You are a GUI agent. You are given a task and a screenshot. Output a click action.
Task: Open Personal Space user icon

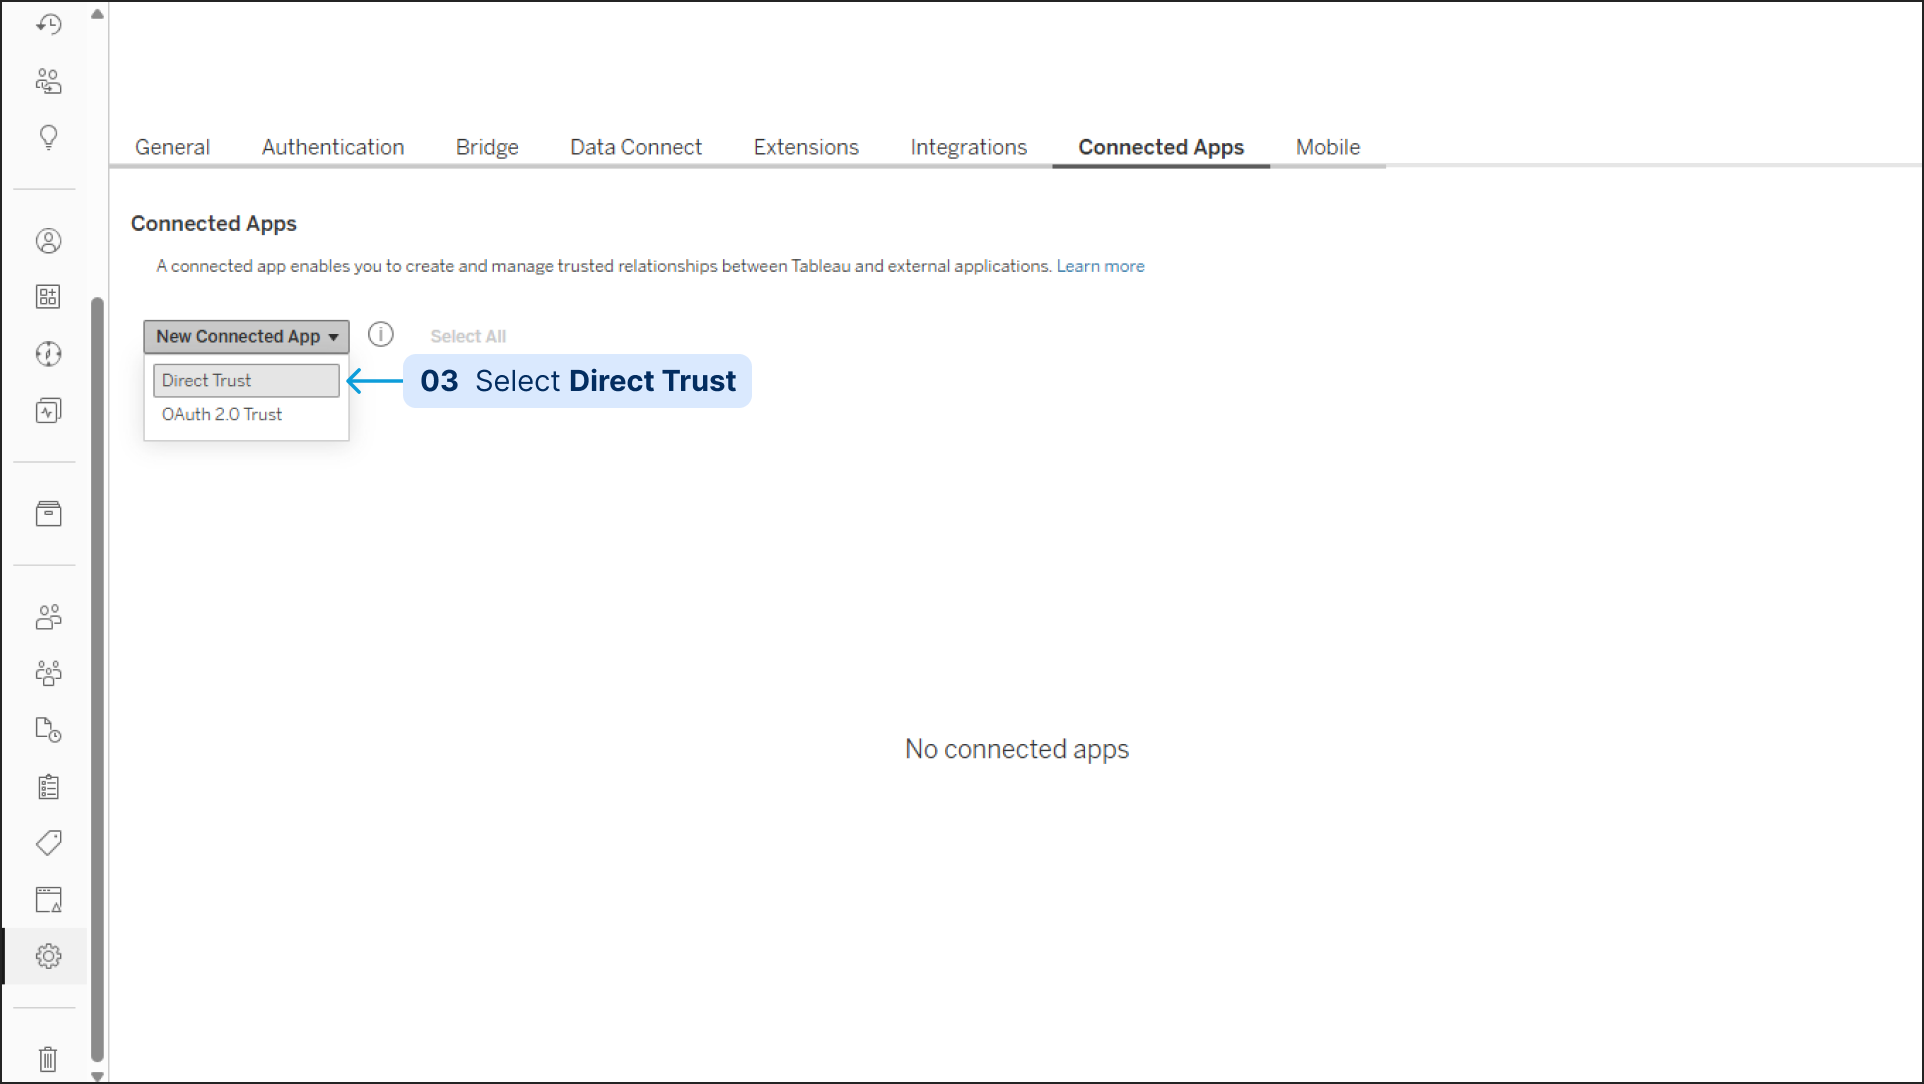(x=48, y=241)
